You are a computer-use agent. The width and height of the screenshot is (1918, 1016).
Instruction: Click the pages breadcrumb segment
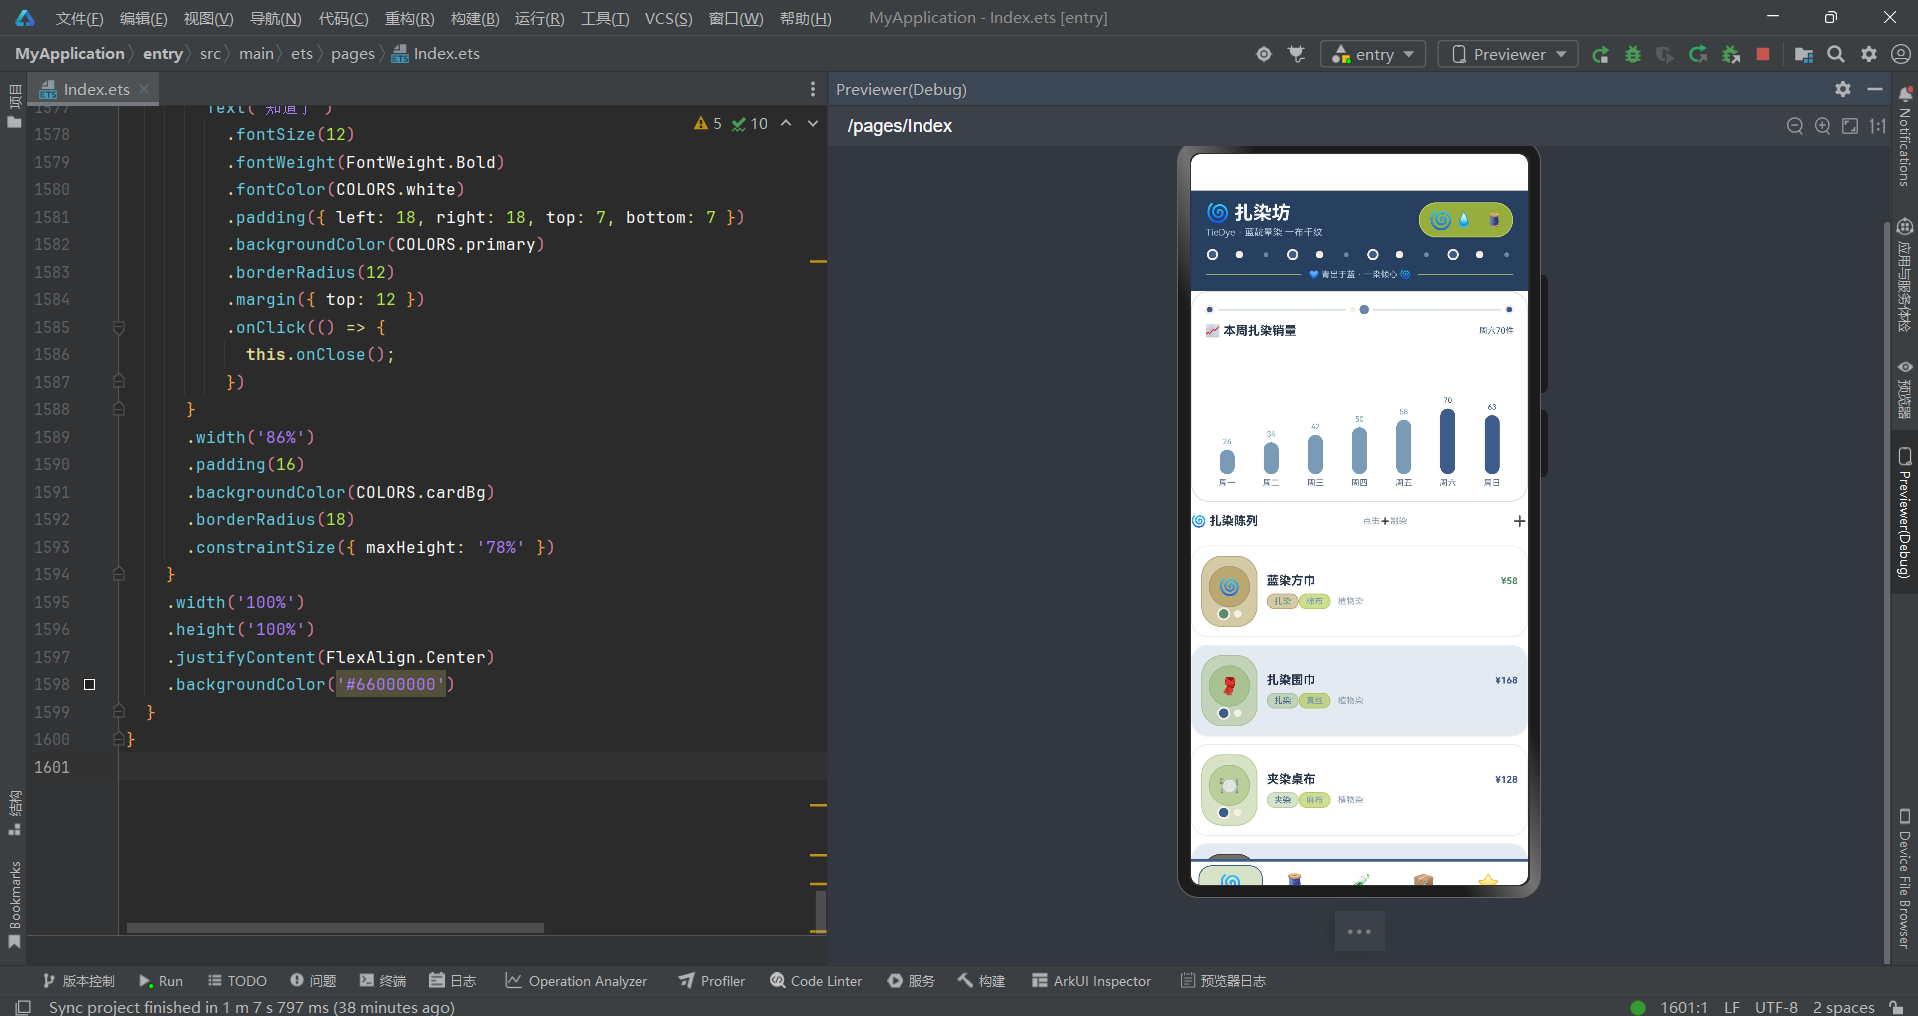[352, 54]
